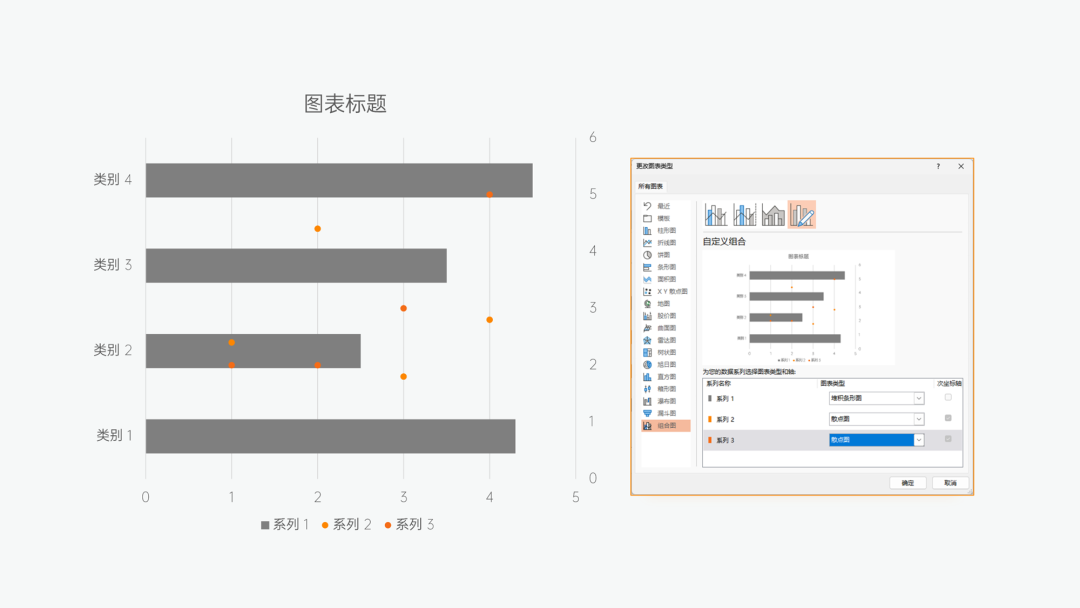Toggle secondary axis checkbox for 系列 1
The height and width of the screenshot is (608, 1080).
[x=948, y=398]
